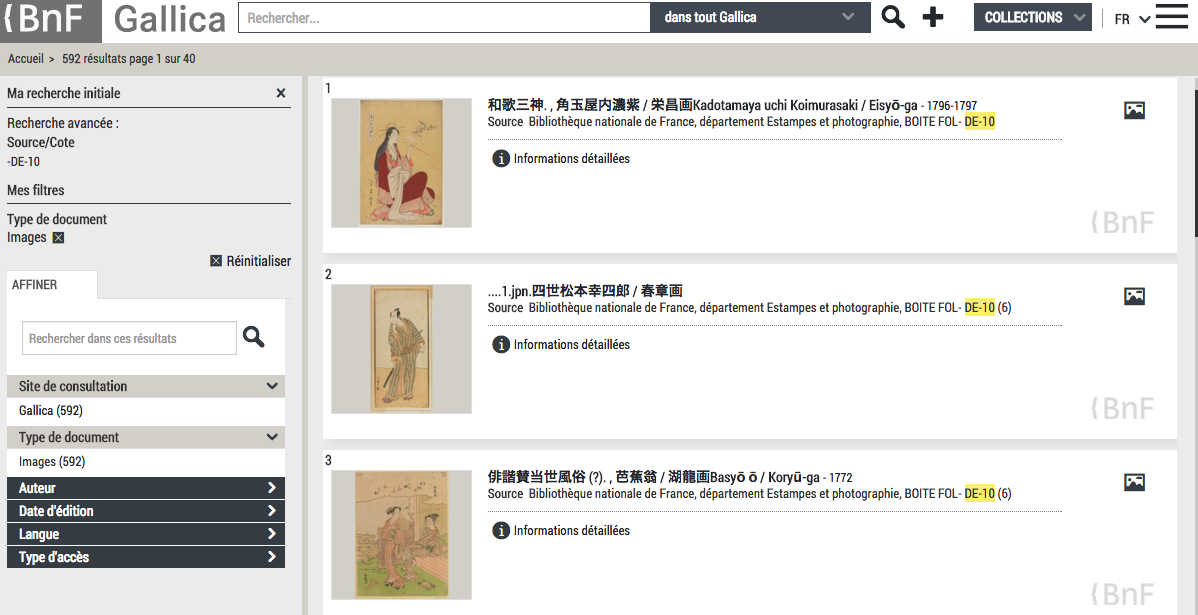Click the info icon for the Basyō ō result
Image resolution: width=1198 pixels, height=615 pixels.
pyautogui.click(x=500, y=530)
